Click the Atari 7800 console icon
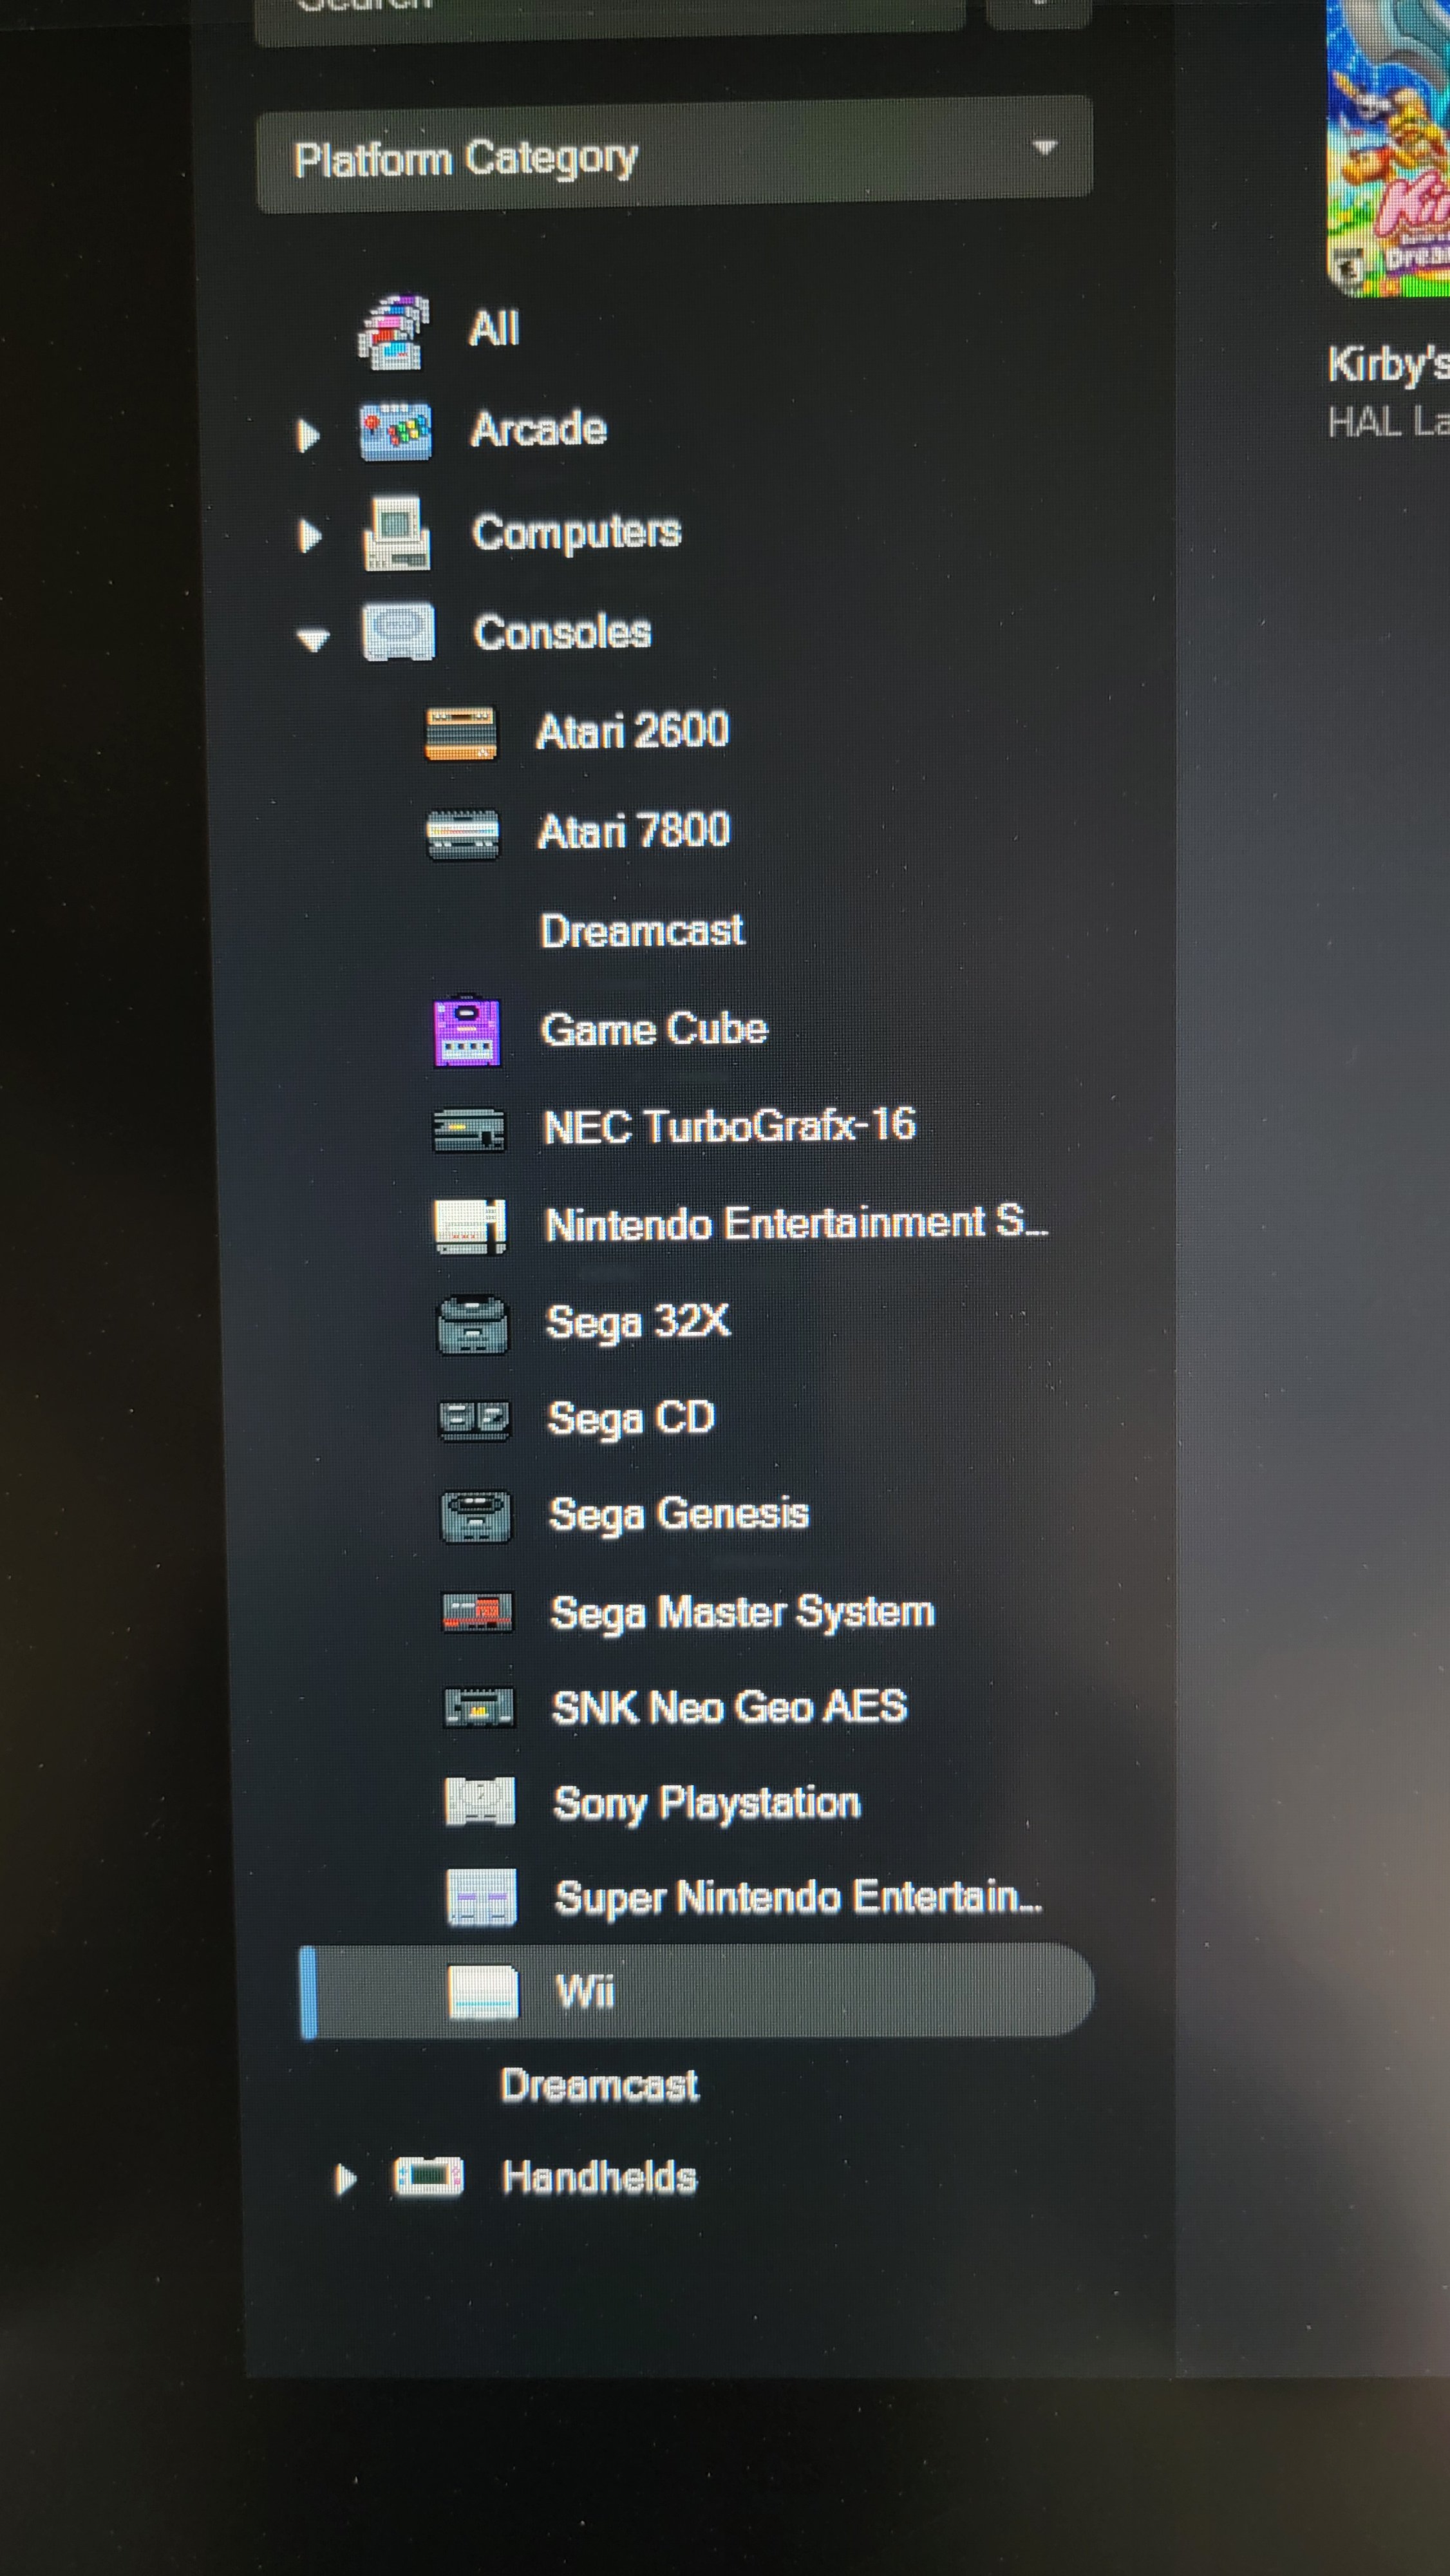 462,833
